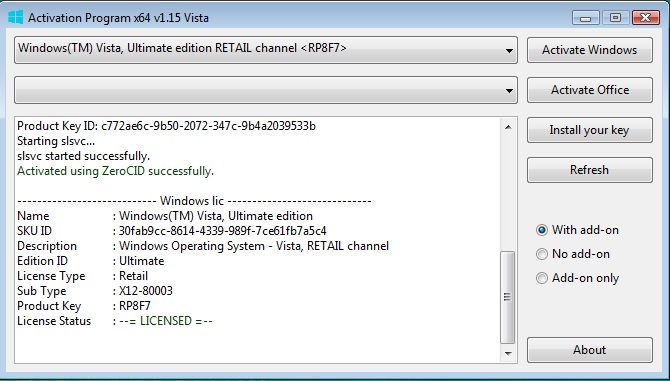Maximize the Activation Program window
This screenshot has height=381, width=670.
click(615, 18)
